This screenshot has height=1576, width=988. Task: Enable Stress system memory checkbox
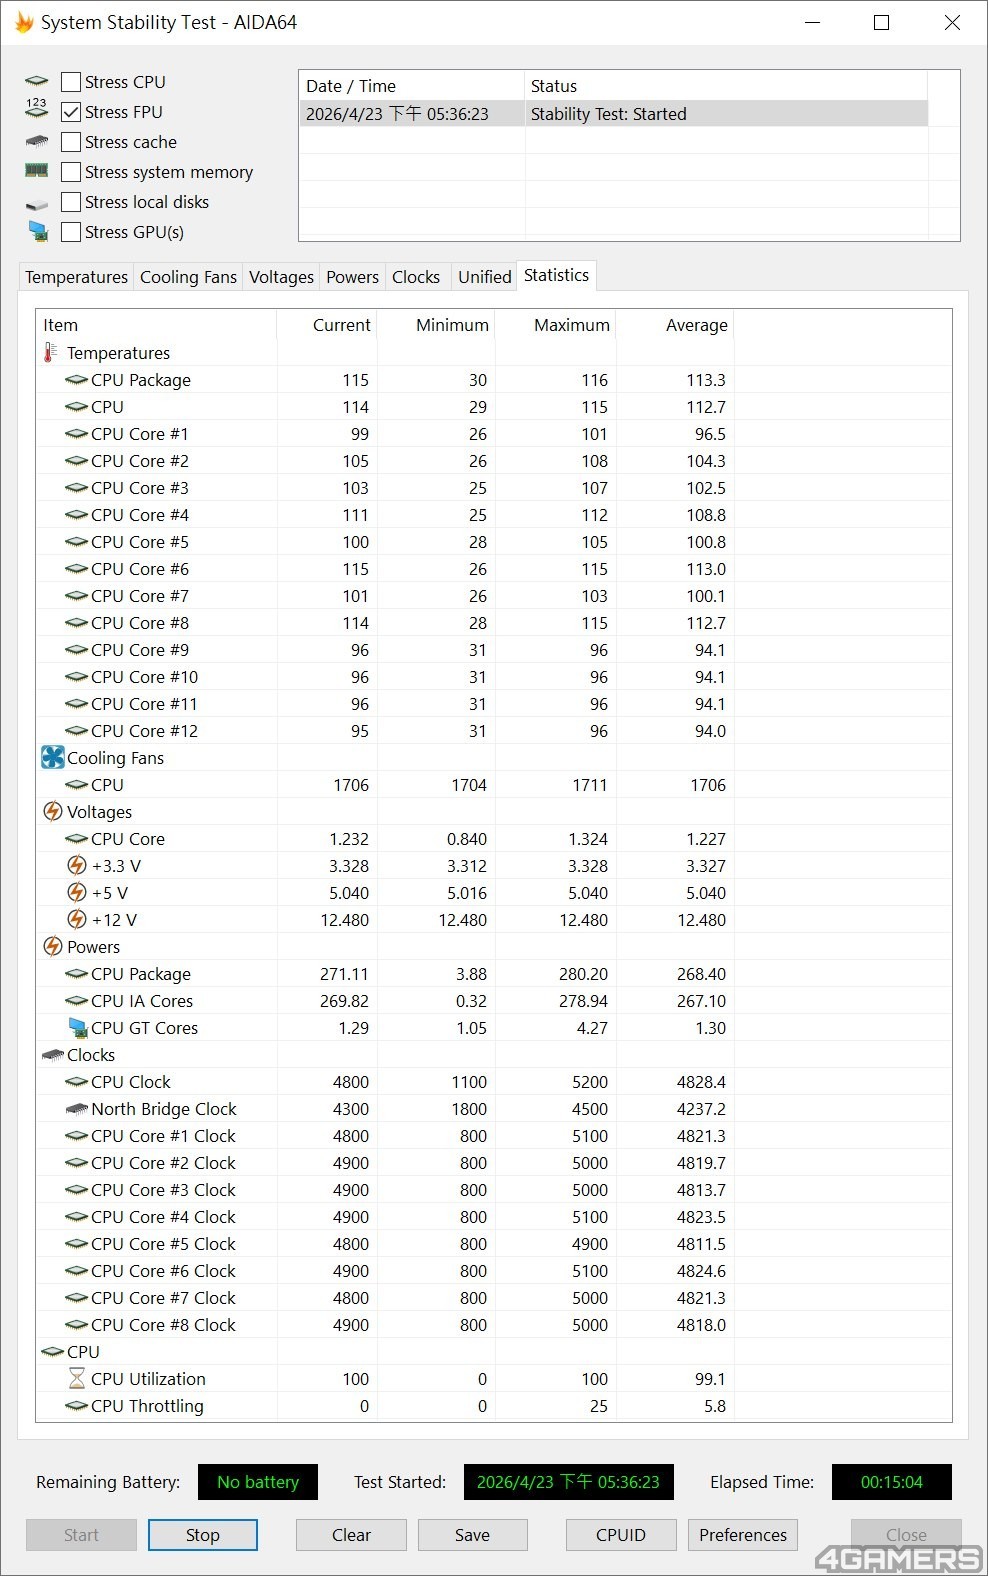pyautogui.click(x=71, y=172)
